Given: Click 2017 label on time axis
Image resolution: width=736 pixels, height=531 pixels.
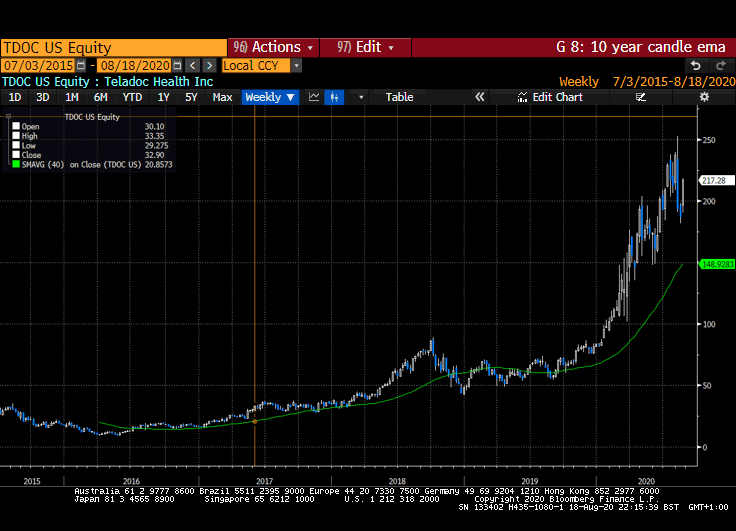Looking at the screenshot, I should click(264, 481).
